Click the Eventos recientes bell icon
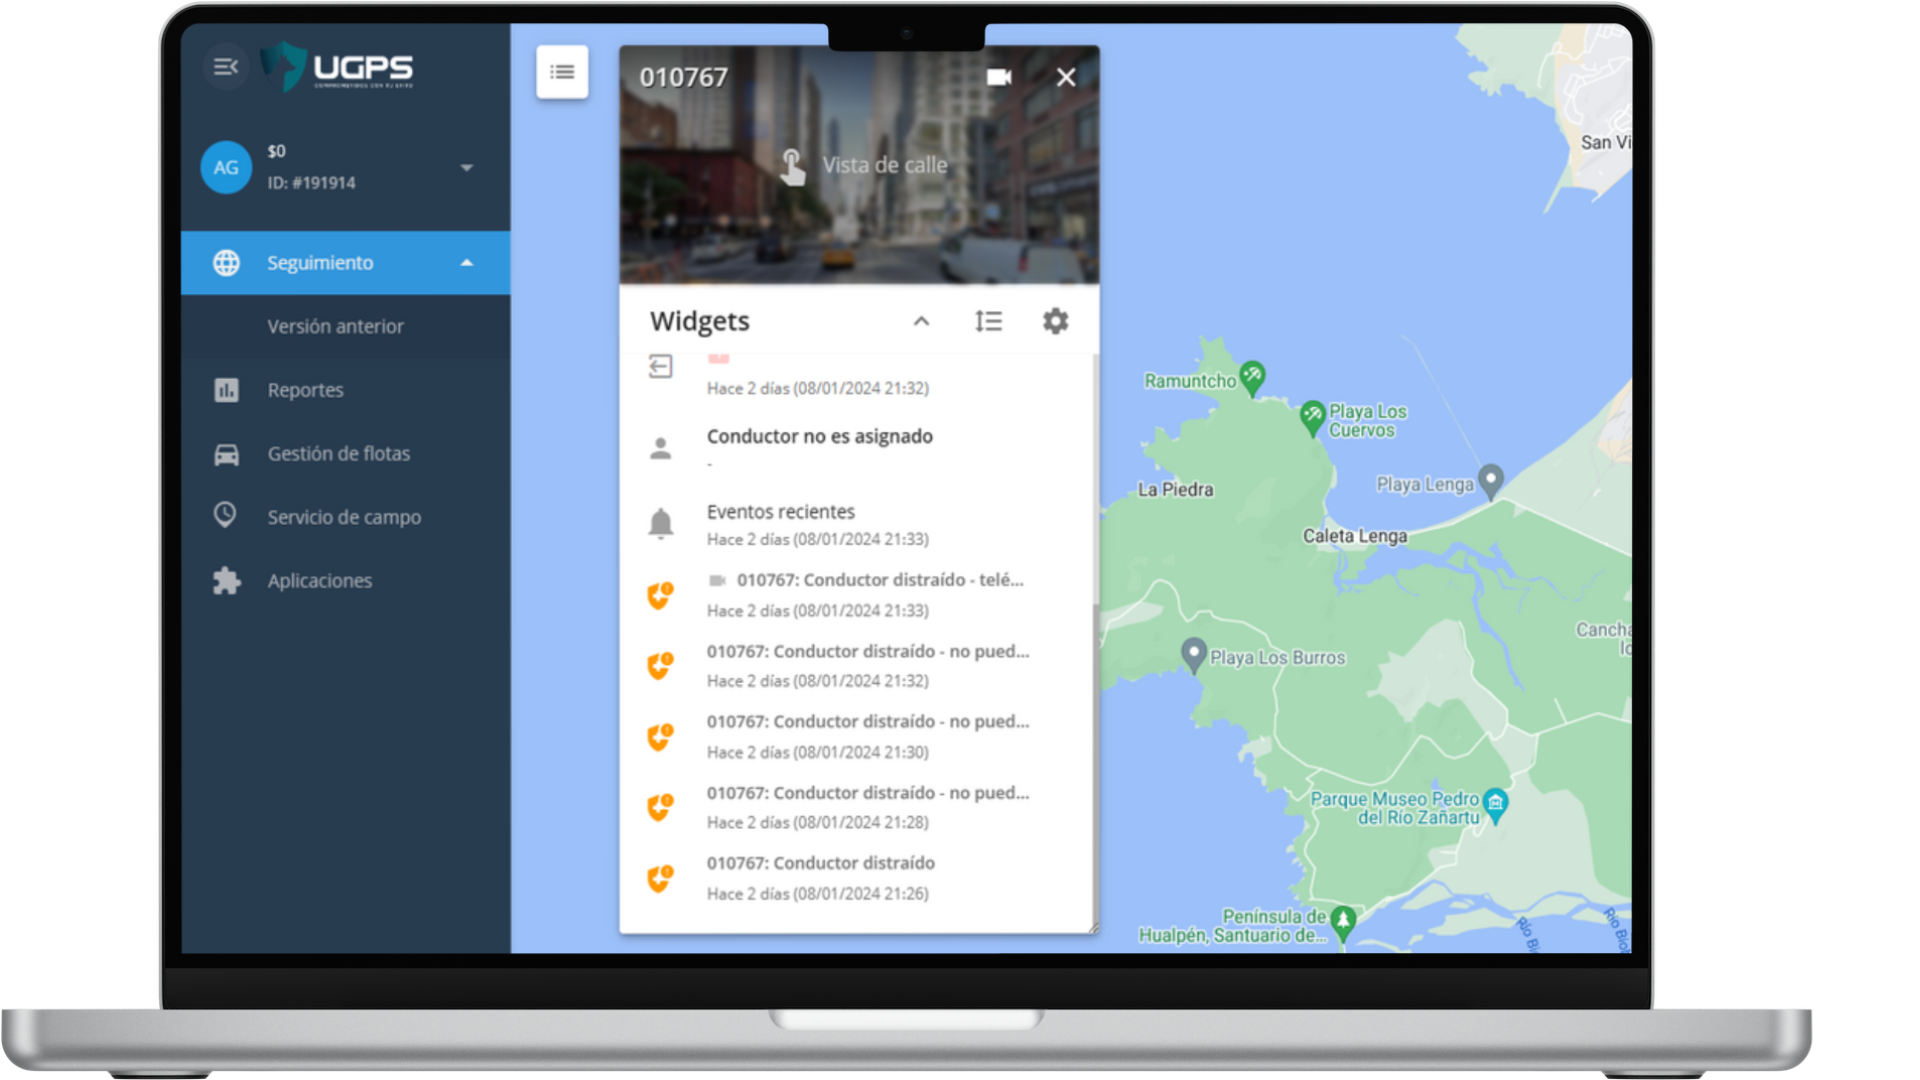1920x1080 pixels. [x=659, y=522]
